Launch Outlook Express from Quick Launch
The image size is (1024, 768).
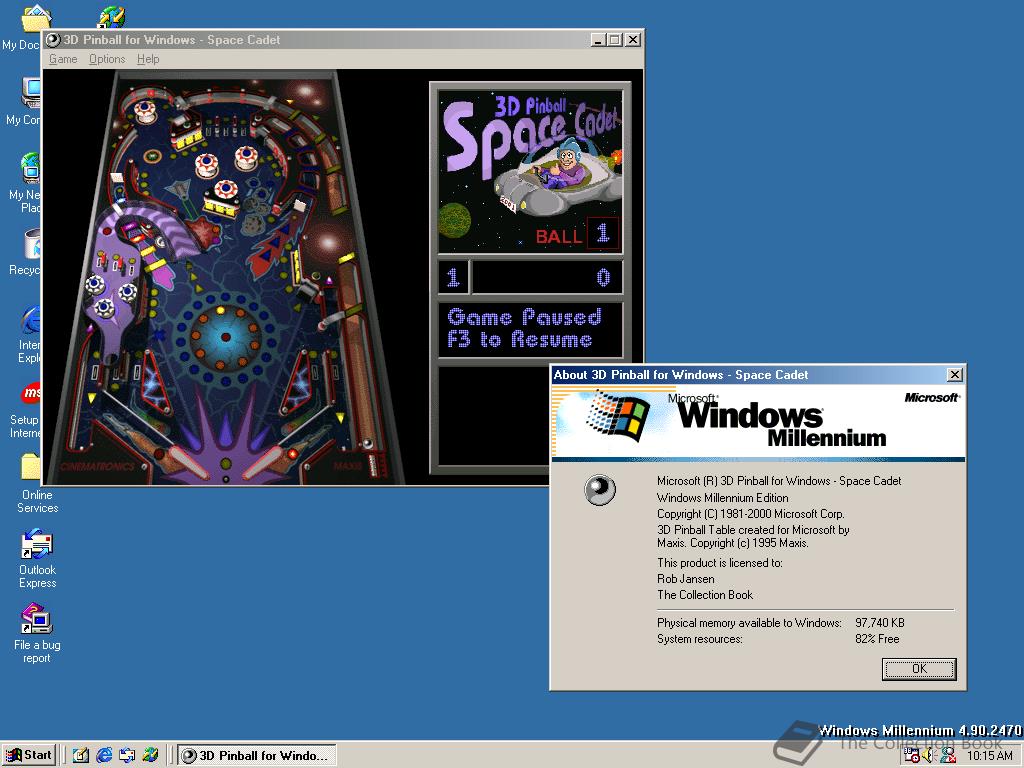pos(127,756)
